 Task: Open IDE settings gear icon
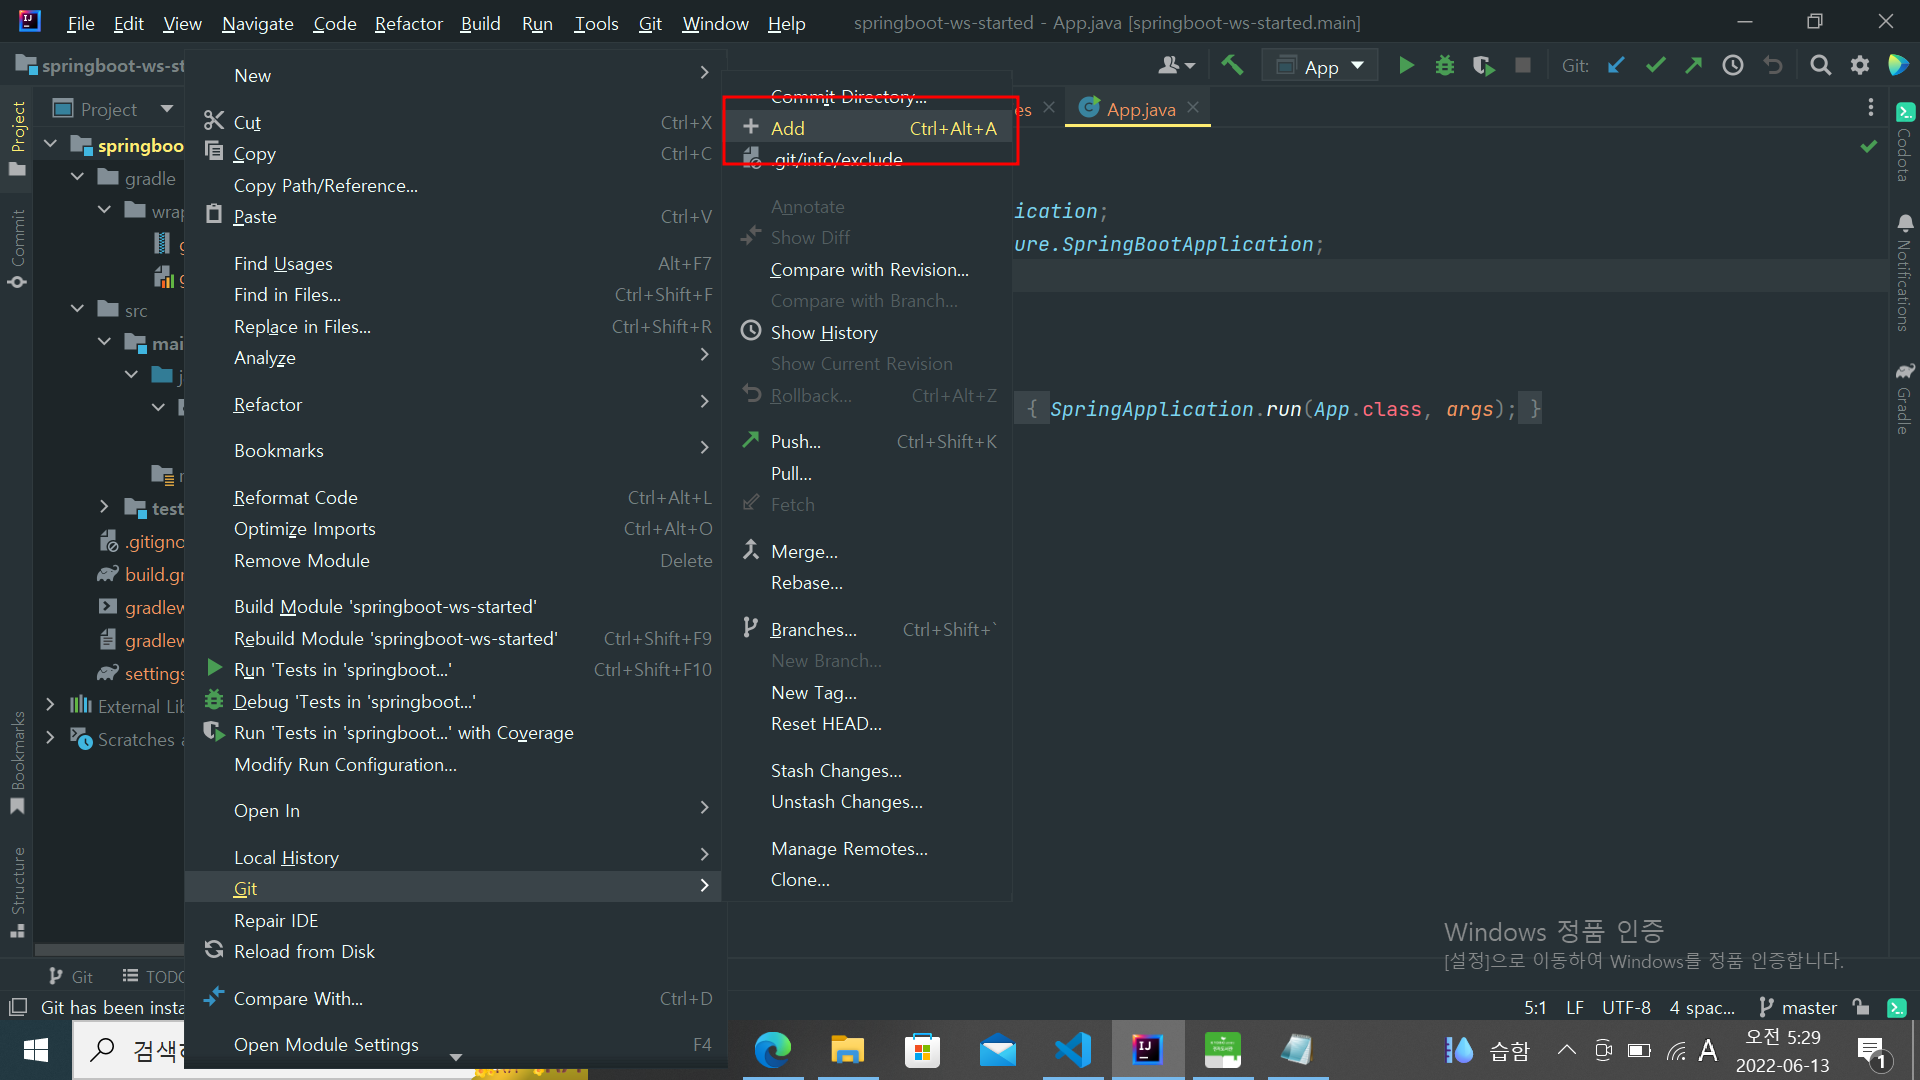pos(1860,66)
